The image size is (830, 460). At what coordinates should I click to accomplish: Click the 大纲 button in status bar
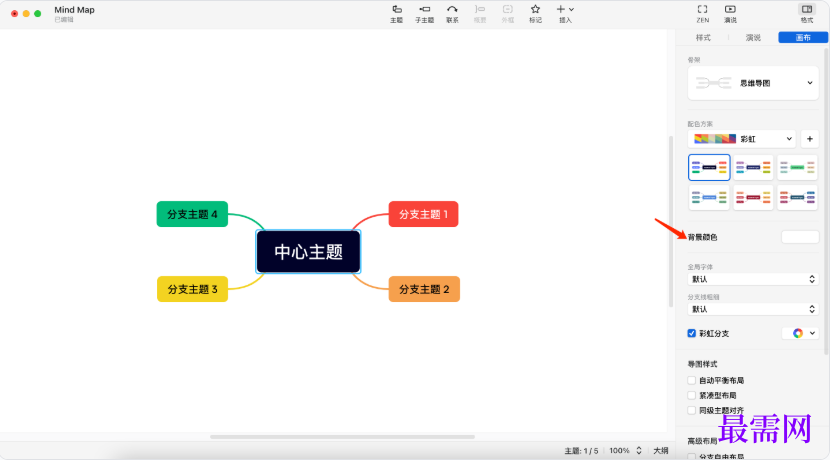(x=660, y=450)
